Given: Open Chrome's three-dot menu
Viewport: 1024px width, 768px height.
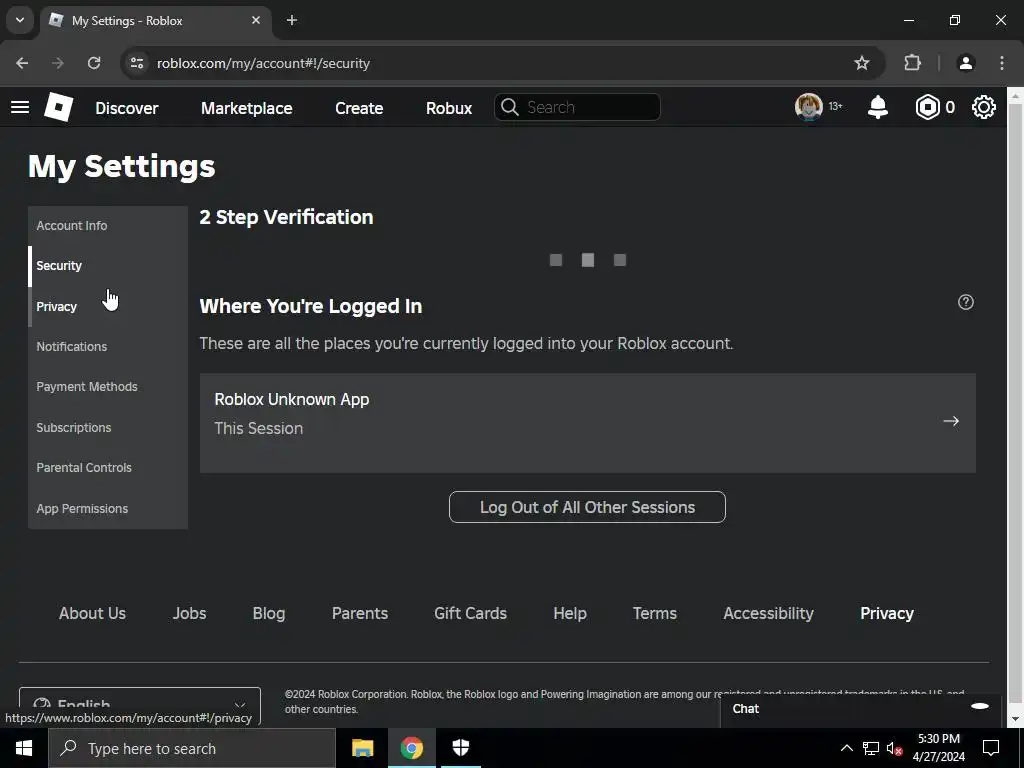Looking at the screenshot, I should [1002, 63].
